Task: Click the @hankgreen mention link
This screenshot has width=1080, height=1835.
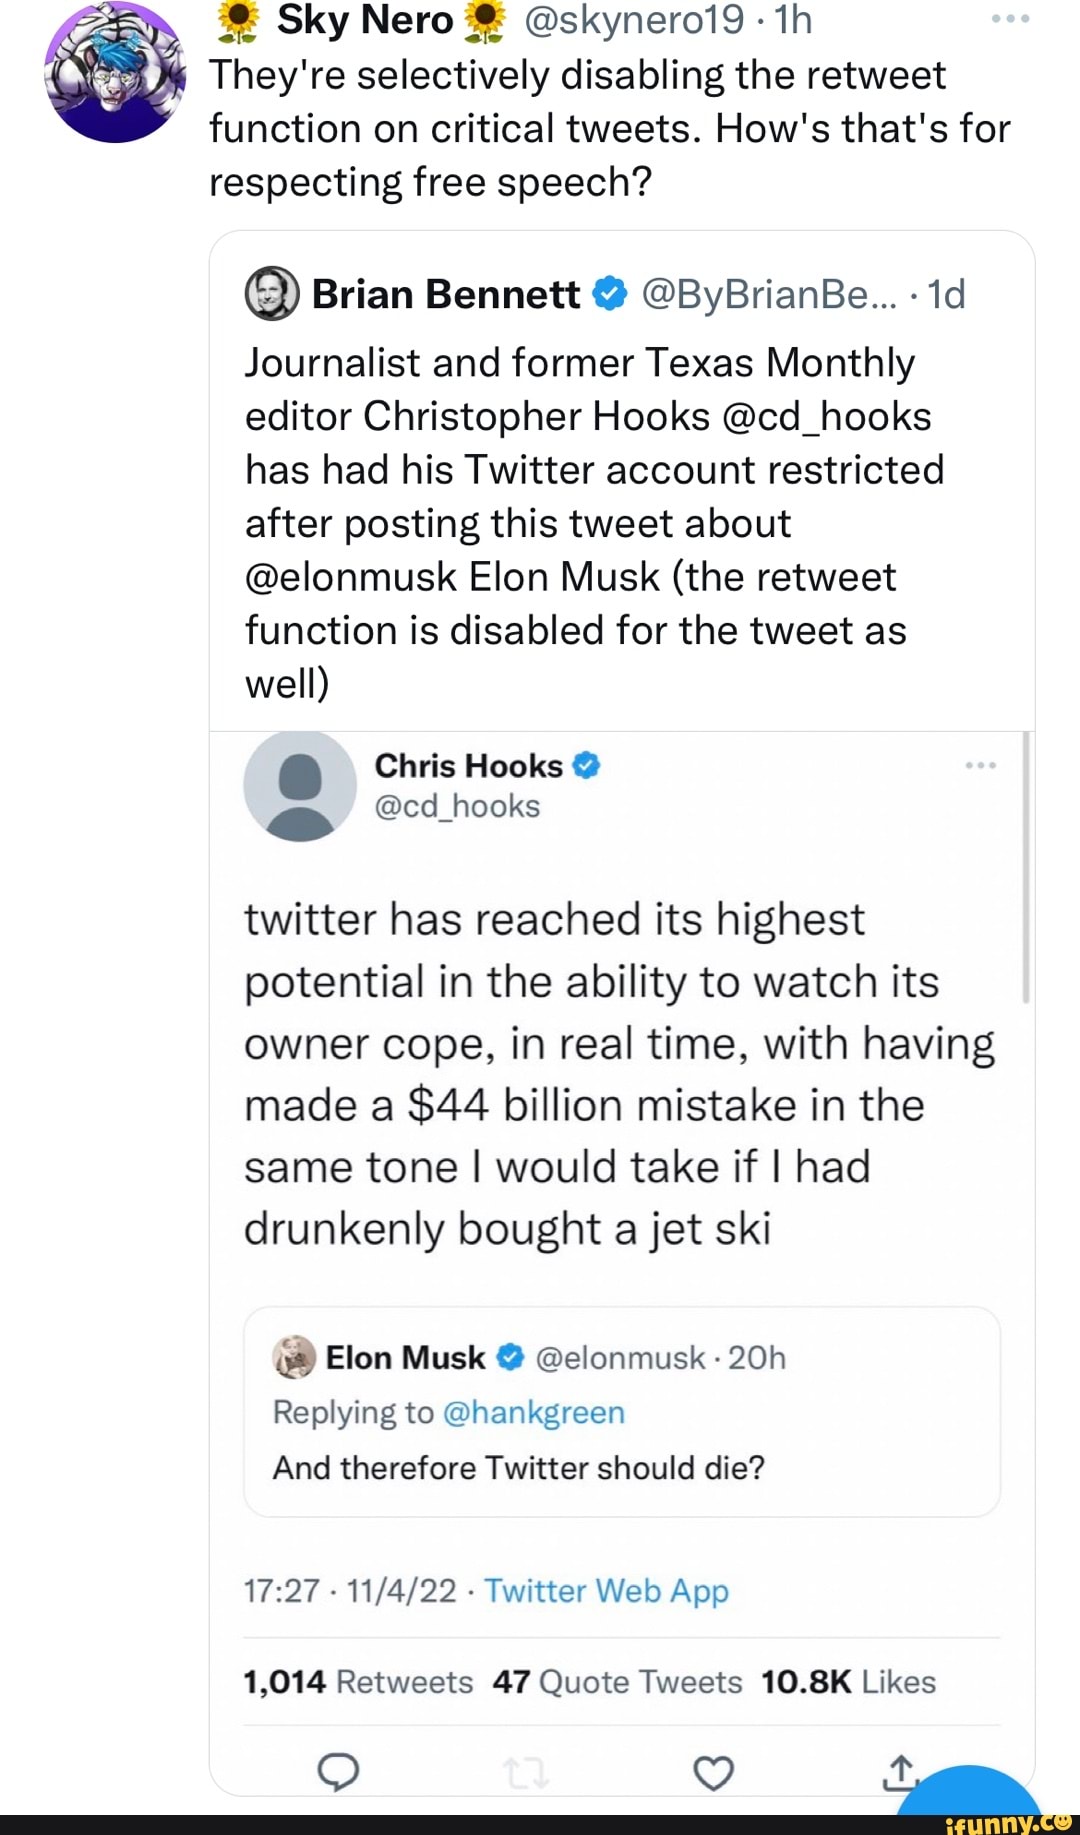Action: (533, 1412)
